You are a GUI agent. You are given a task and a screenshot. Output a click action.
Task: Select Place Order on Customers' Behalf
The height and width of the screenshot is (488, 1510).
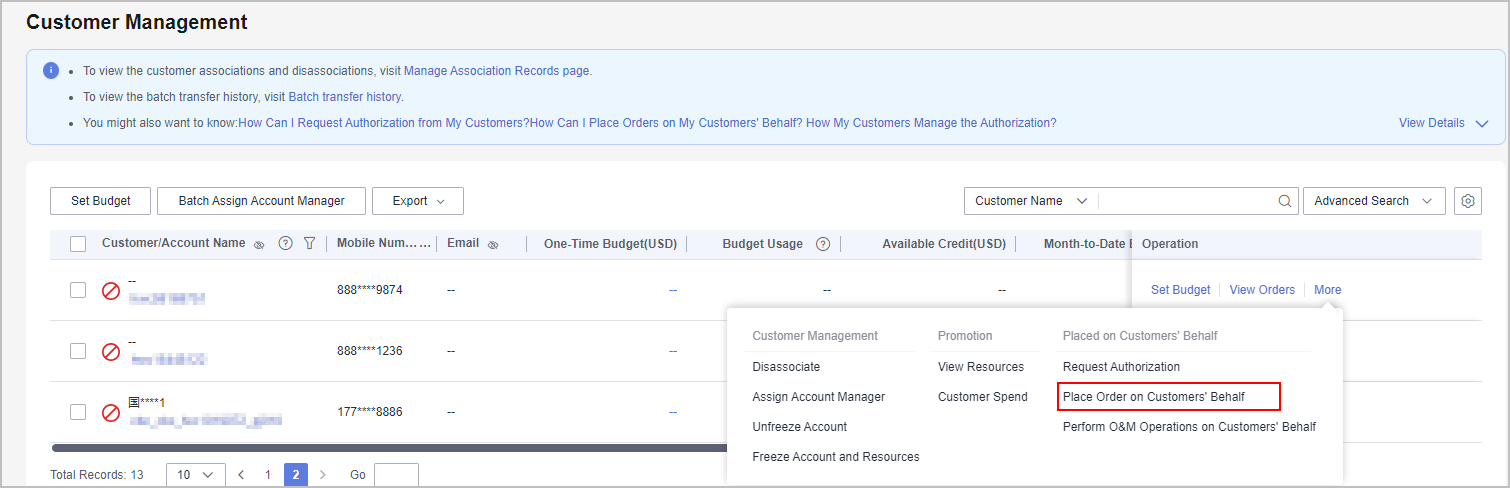pyautogui.click(x=1153, y=397)
